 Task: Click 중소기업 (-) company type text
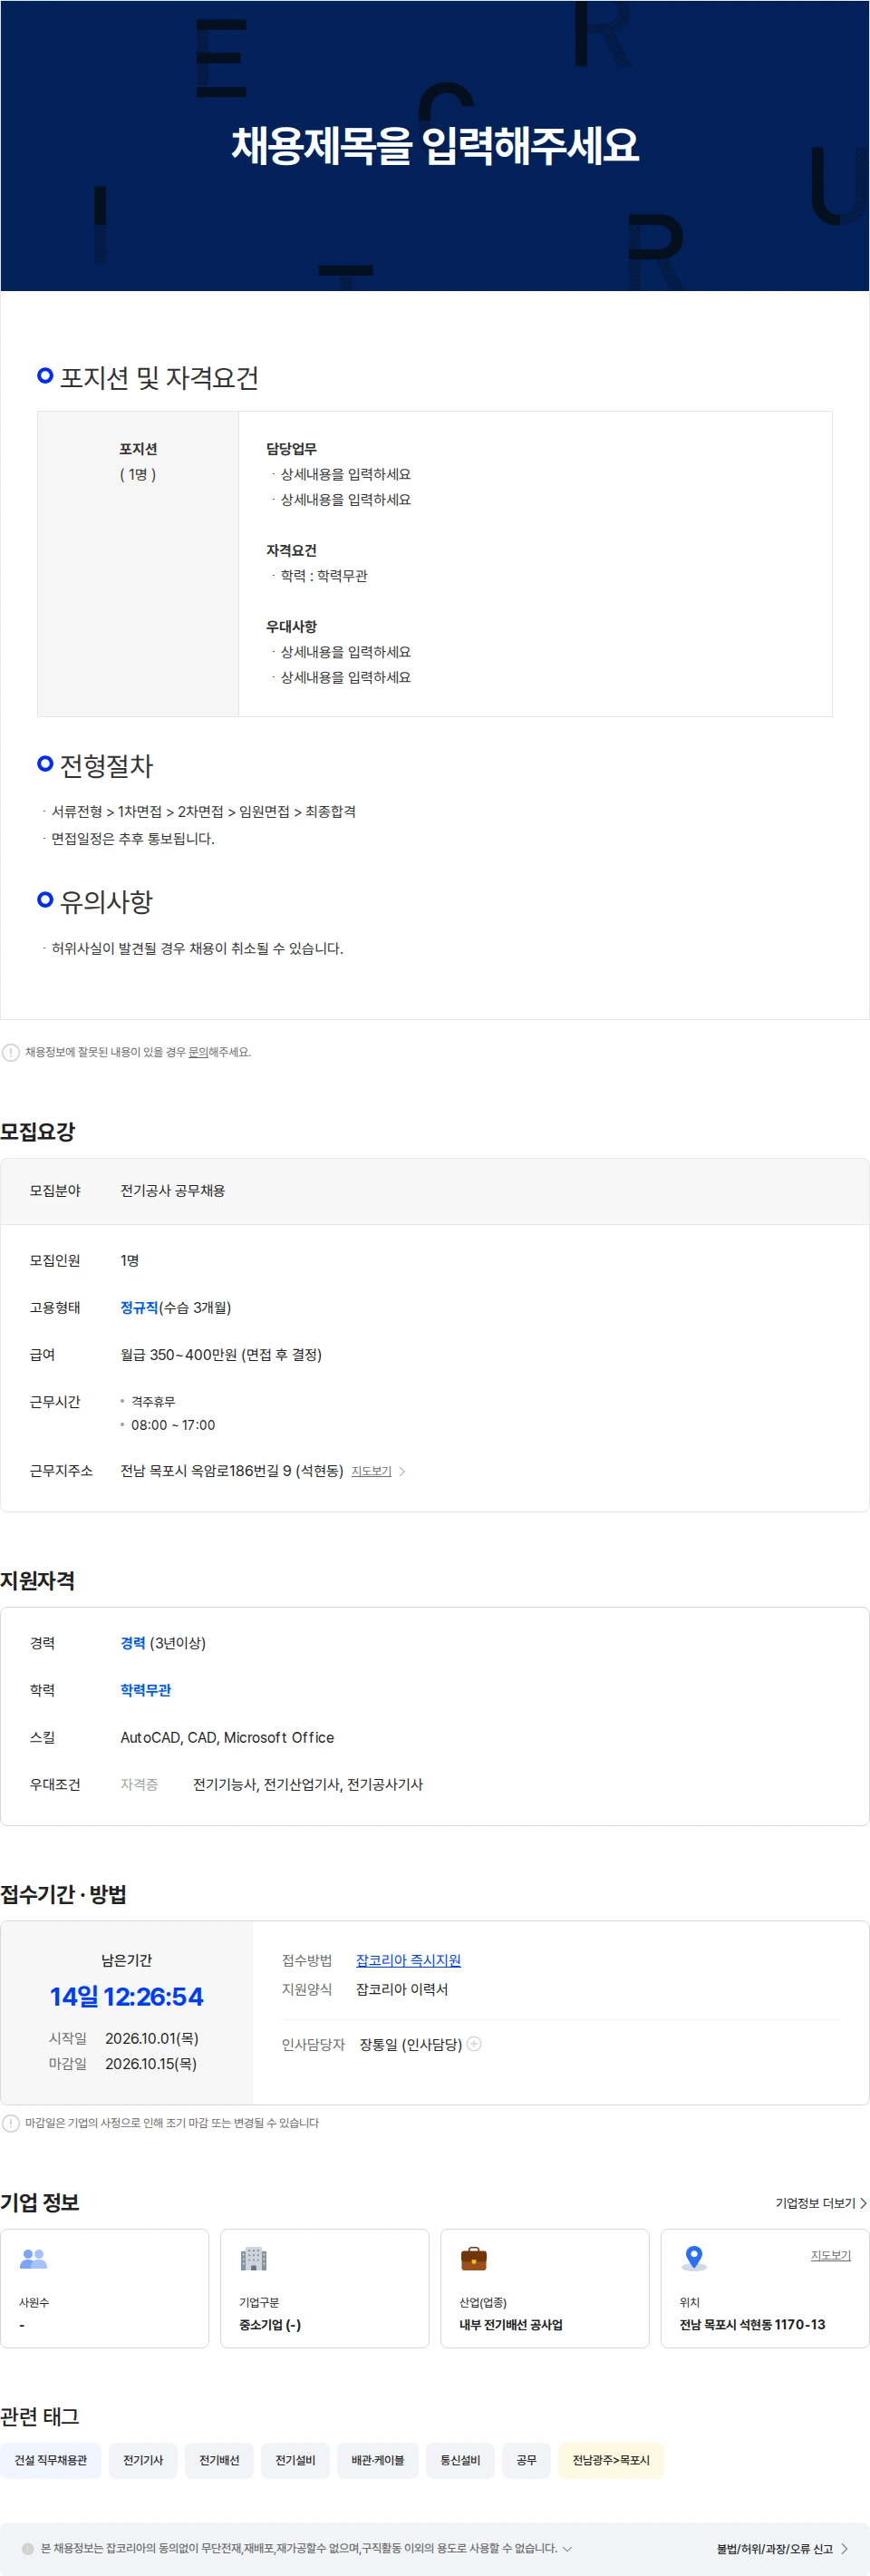click(x=270, y=2325)
